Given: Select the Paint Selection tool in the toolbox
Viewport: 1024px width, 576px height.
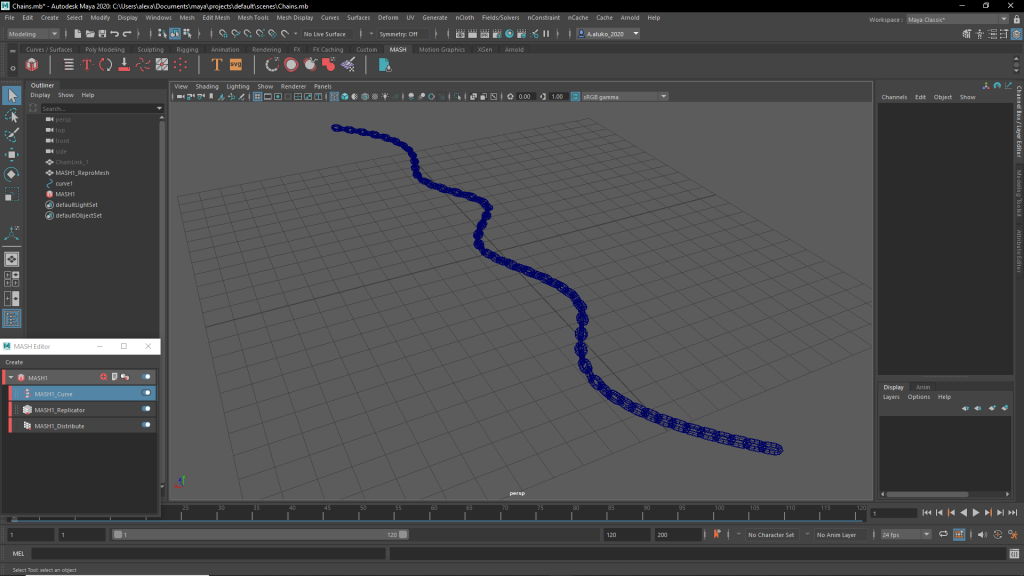Looking at the screenshot, I should click(12, 135).
